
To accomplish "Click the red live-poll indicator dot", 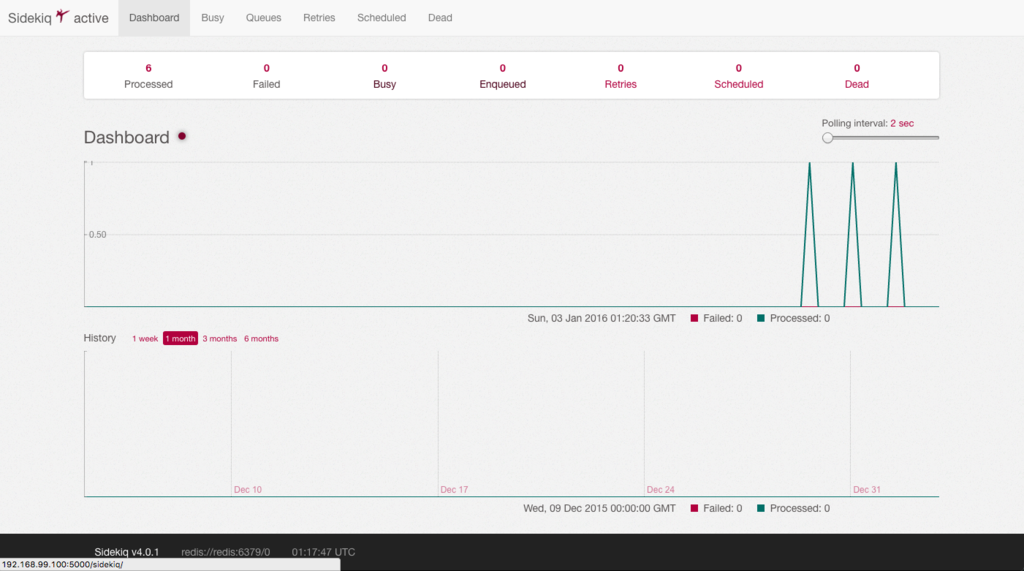I will (182, 136).
